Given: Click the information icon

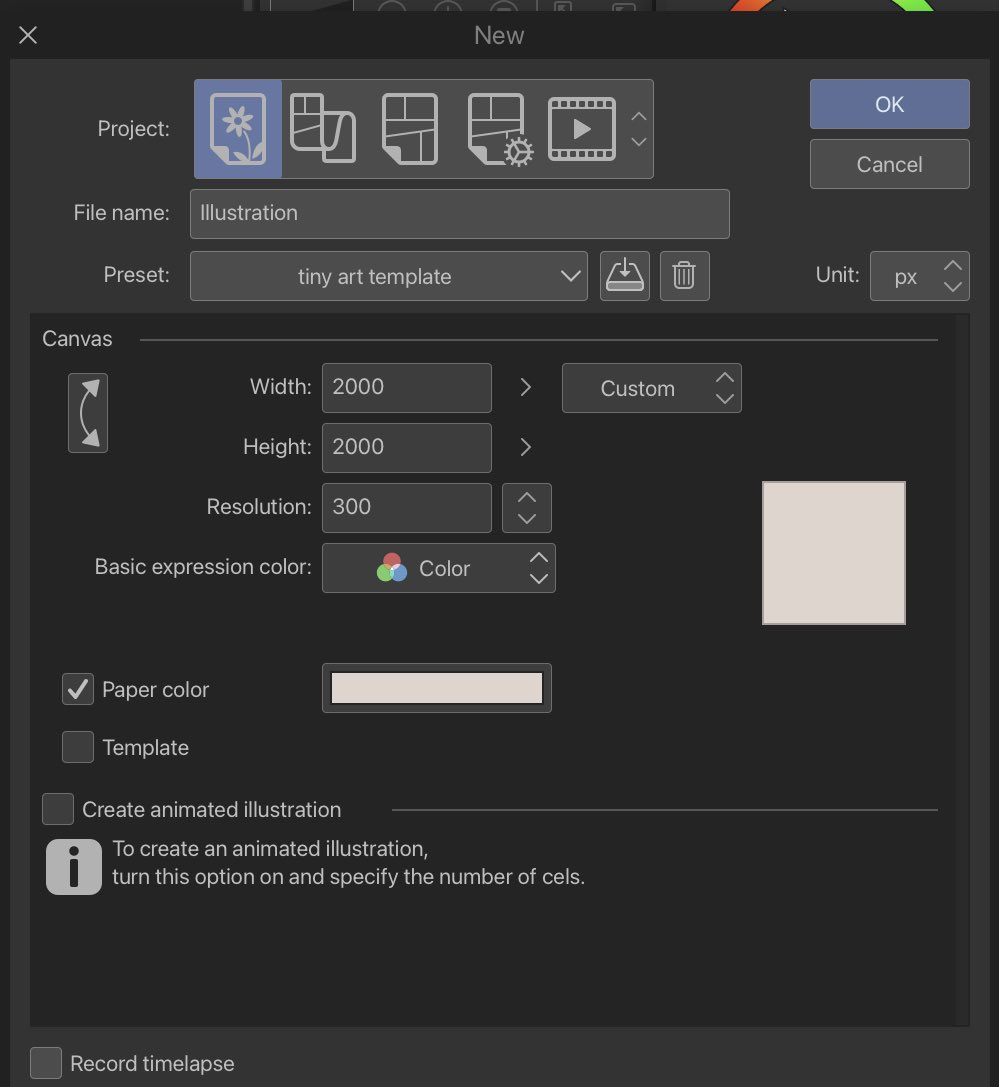Looking at the screenshot, I should [74, 867].
